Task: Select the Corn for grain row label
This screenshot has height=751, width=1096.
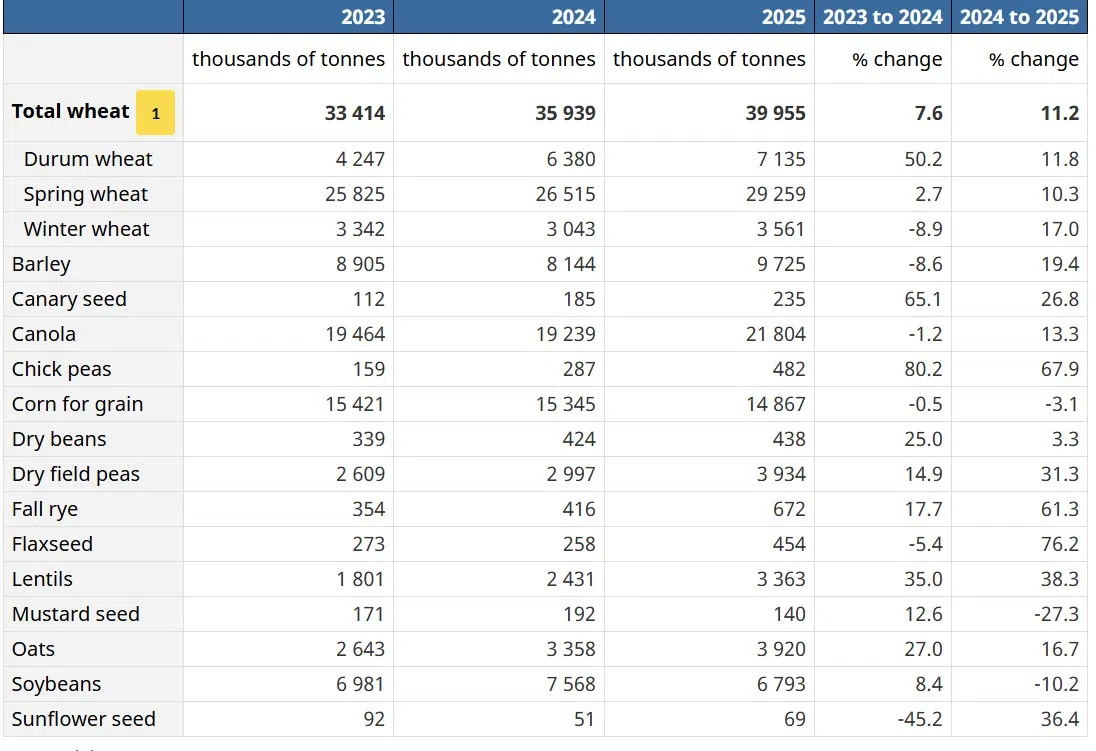Action: point(77,404)
